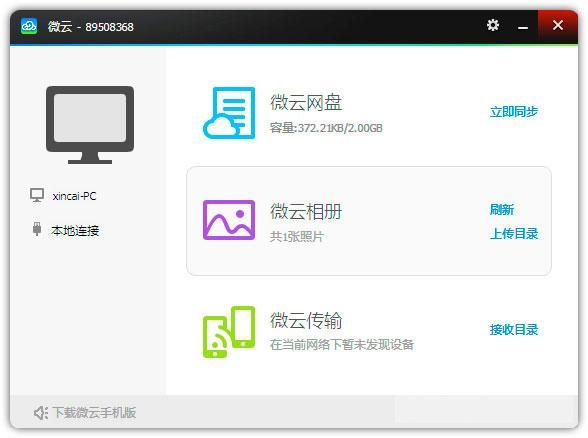Click the 微云网盘 heading

pos(306,102)
